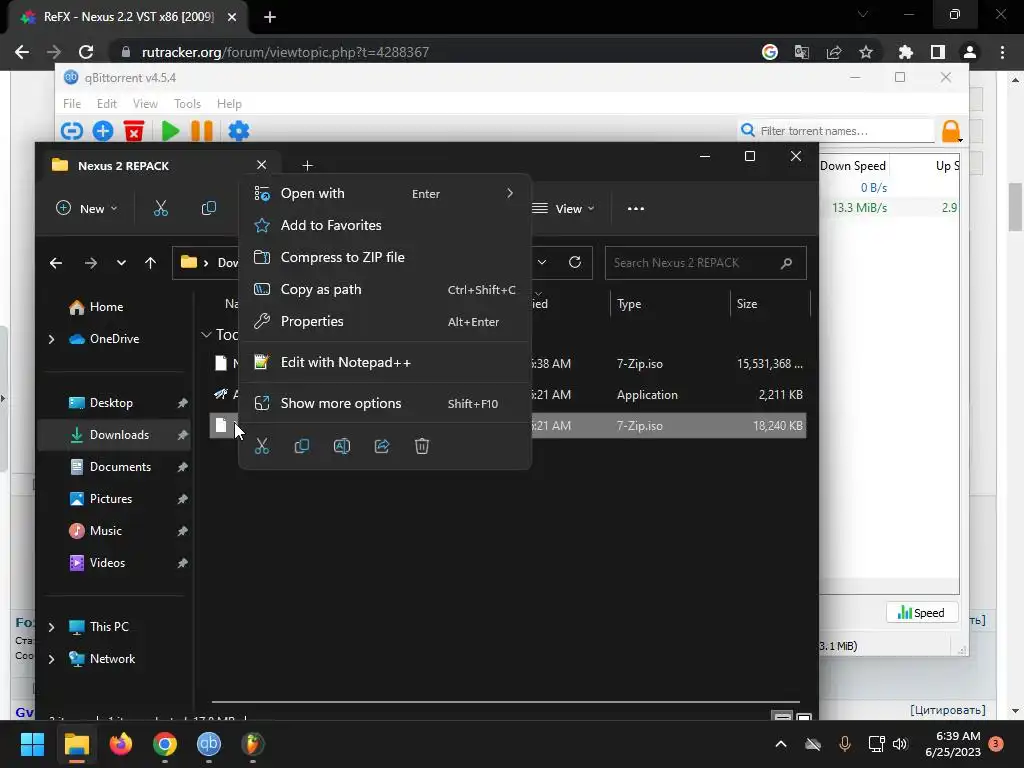The height and width of the screenshot is (768, 1024).
Task: Click the Cut icon in context menu bottom row
Action: (262, 447)
